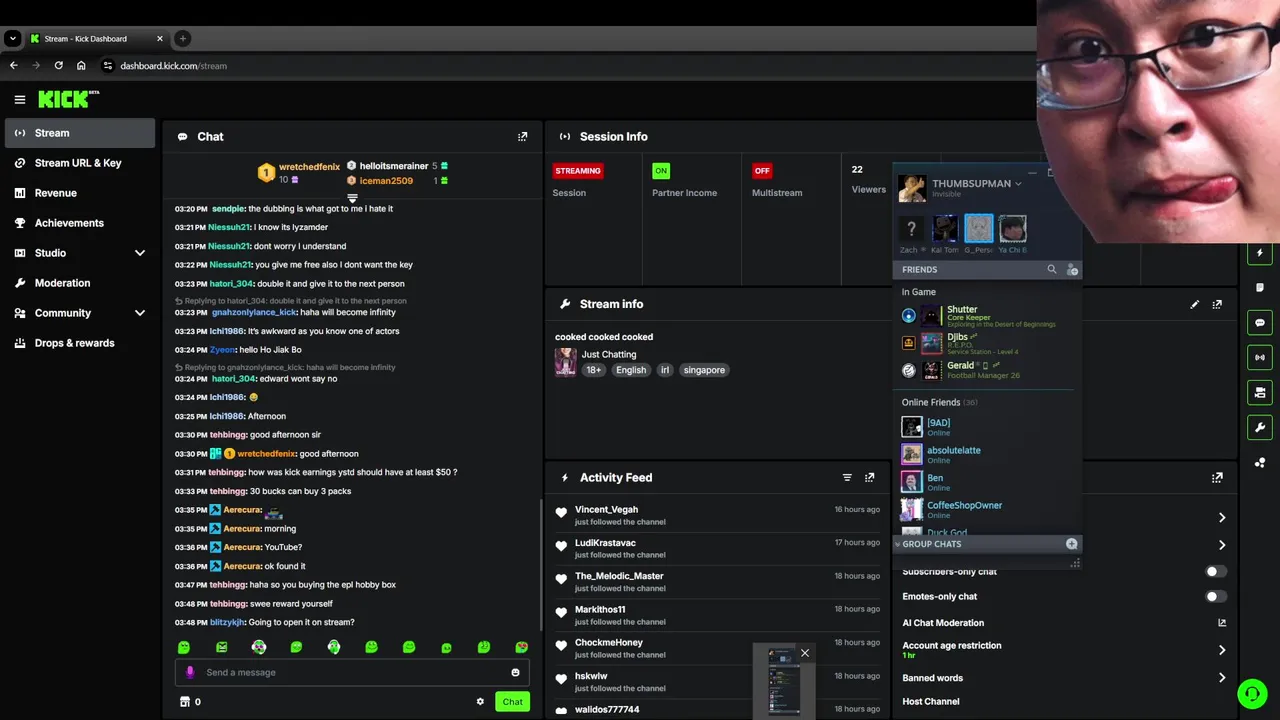
Task: Open Host Channel setting
Action: 931,702
